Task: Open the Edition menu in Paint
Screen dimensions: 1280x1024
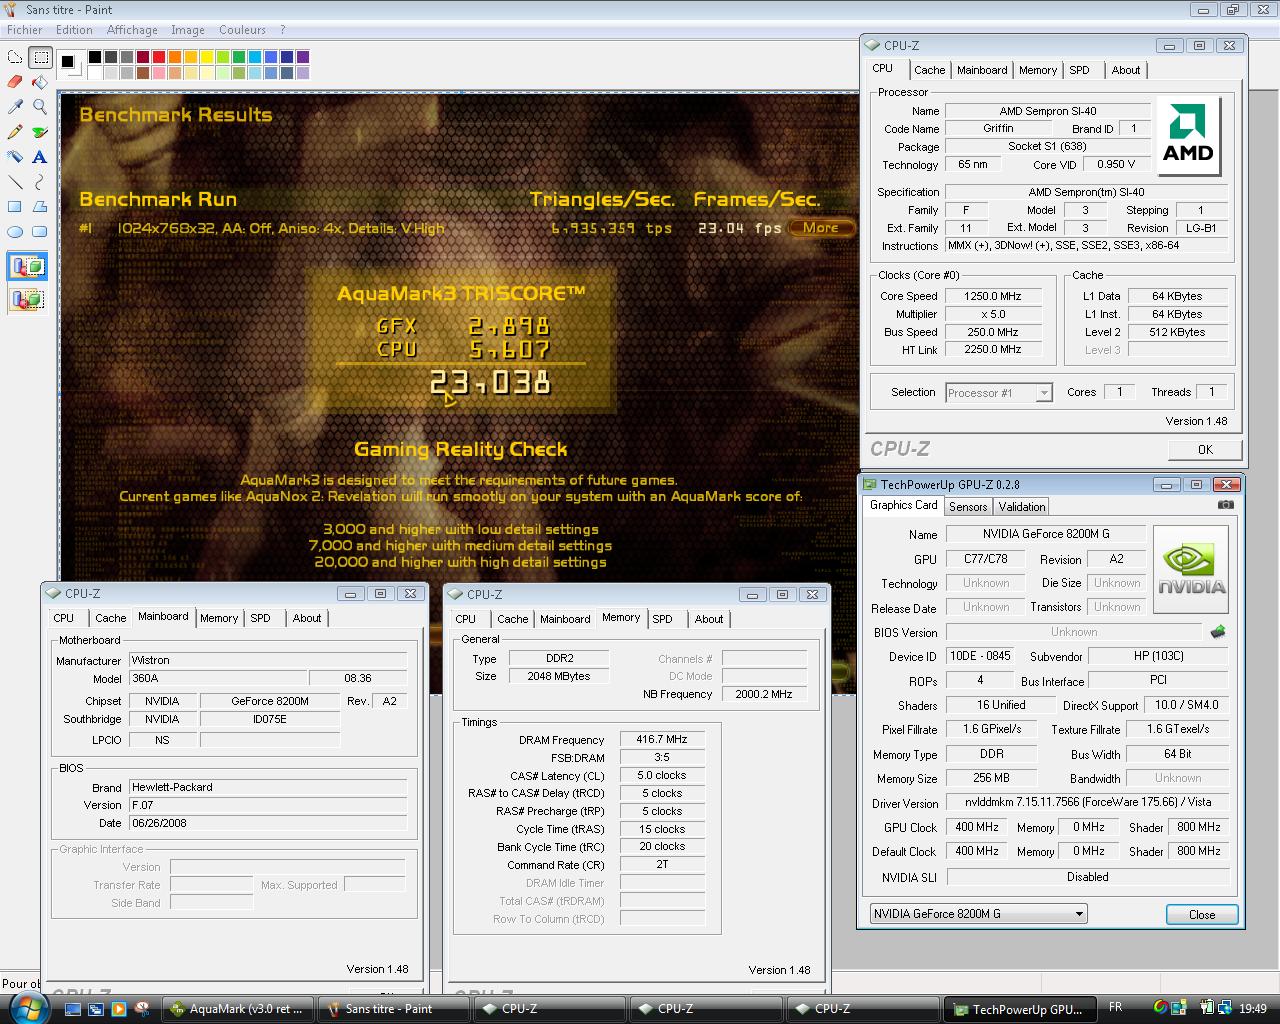Action: [74, 30]
